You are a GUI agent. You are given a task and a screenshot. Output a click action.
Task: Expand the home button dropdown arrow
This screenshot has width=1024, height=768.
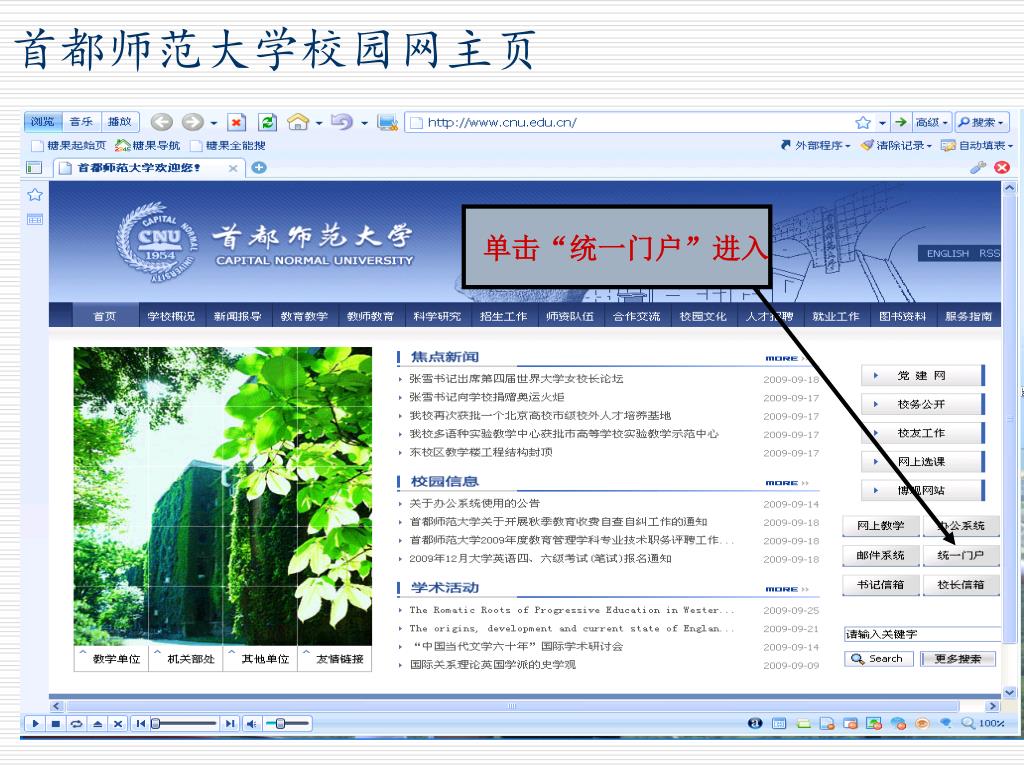[x=319, y=123]
